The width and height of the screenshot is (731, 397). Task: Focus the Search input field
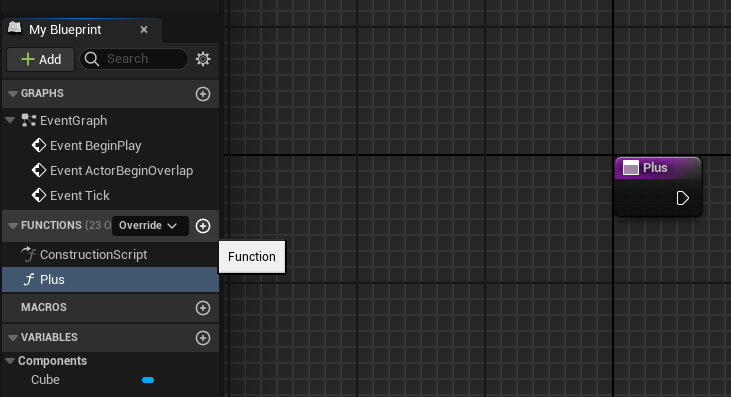tap(134, 59)
